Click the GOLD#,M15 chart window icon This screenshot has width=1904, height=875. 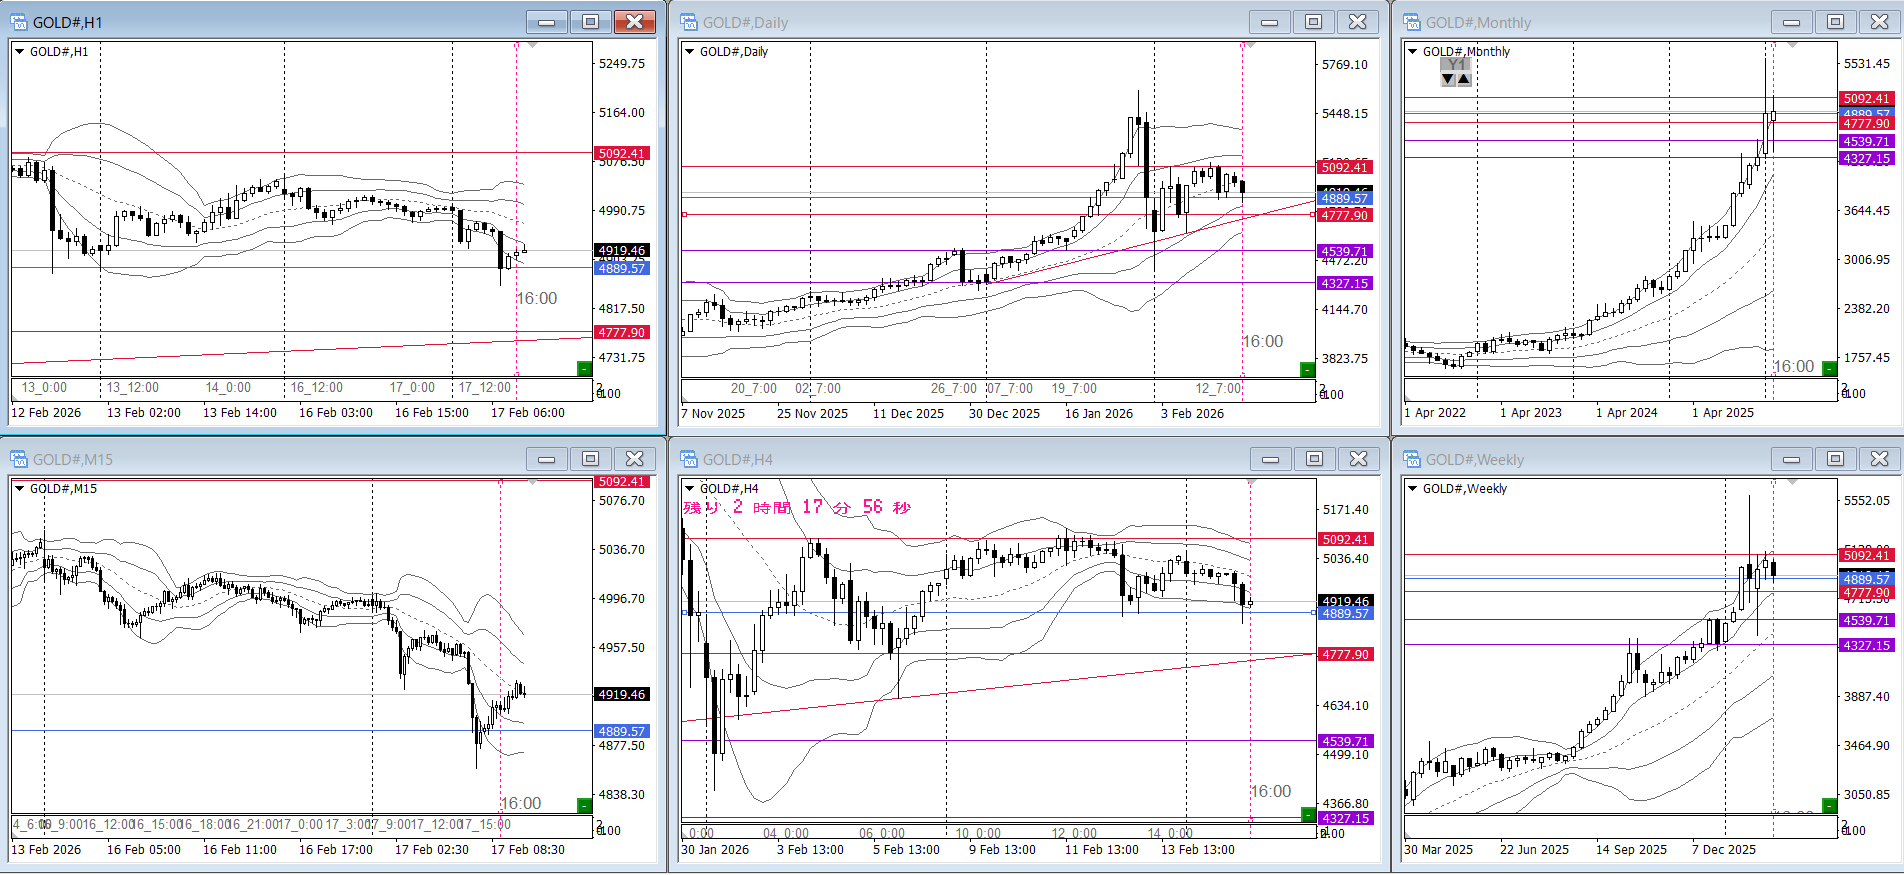click(19, 459)
